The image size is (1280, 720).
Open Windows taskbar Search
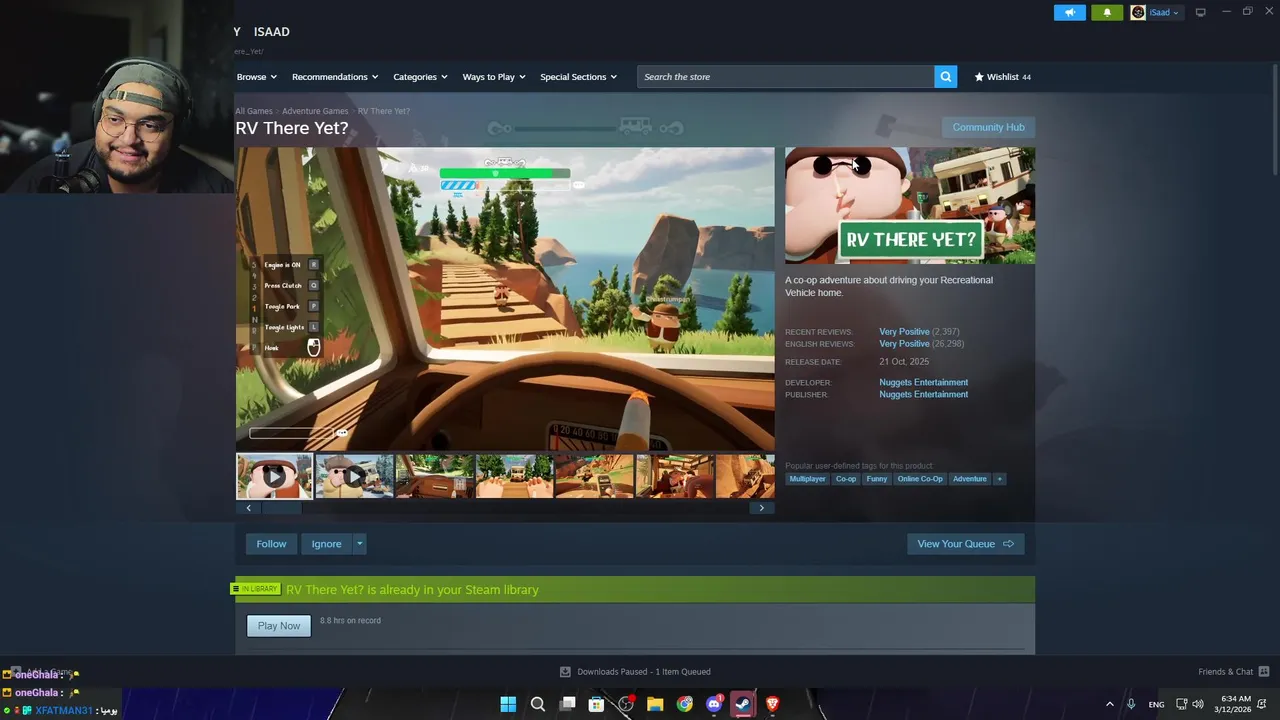(x=538, y=704)
